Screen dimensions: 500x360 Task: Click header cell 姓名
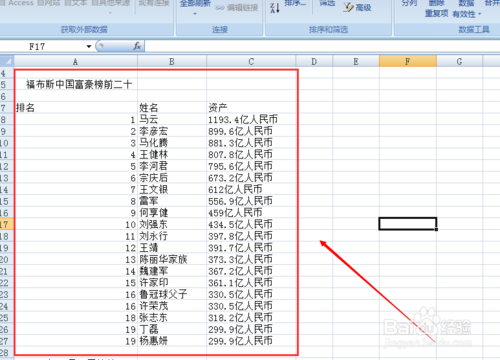point(172,108)
